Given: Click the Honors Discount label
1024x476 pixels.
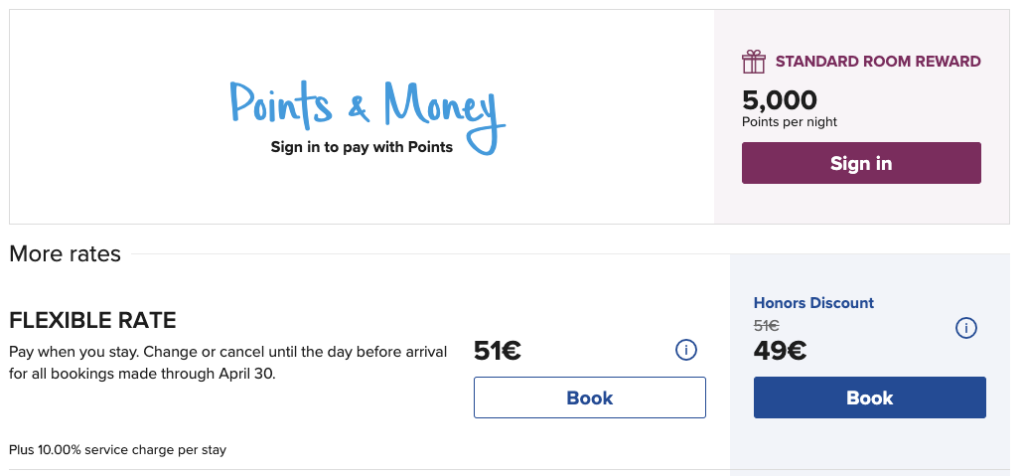Looking at the screenshot, I should click(x=813, y=303).
